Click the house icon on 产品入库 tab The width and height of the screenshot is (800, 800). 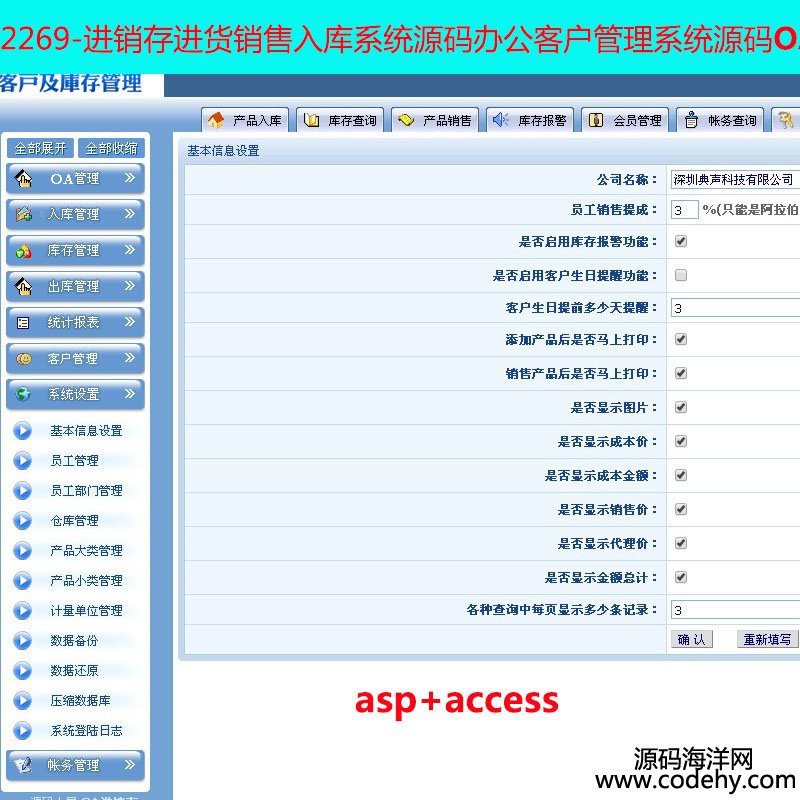216,120
